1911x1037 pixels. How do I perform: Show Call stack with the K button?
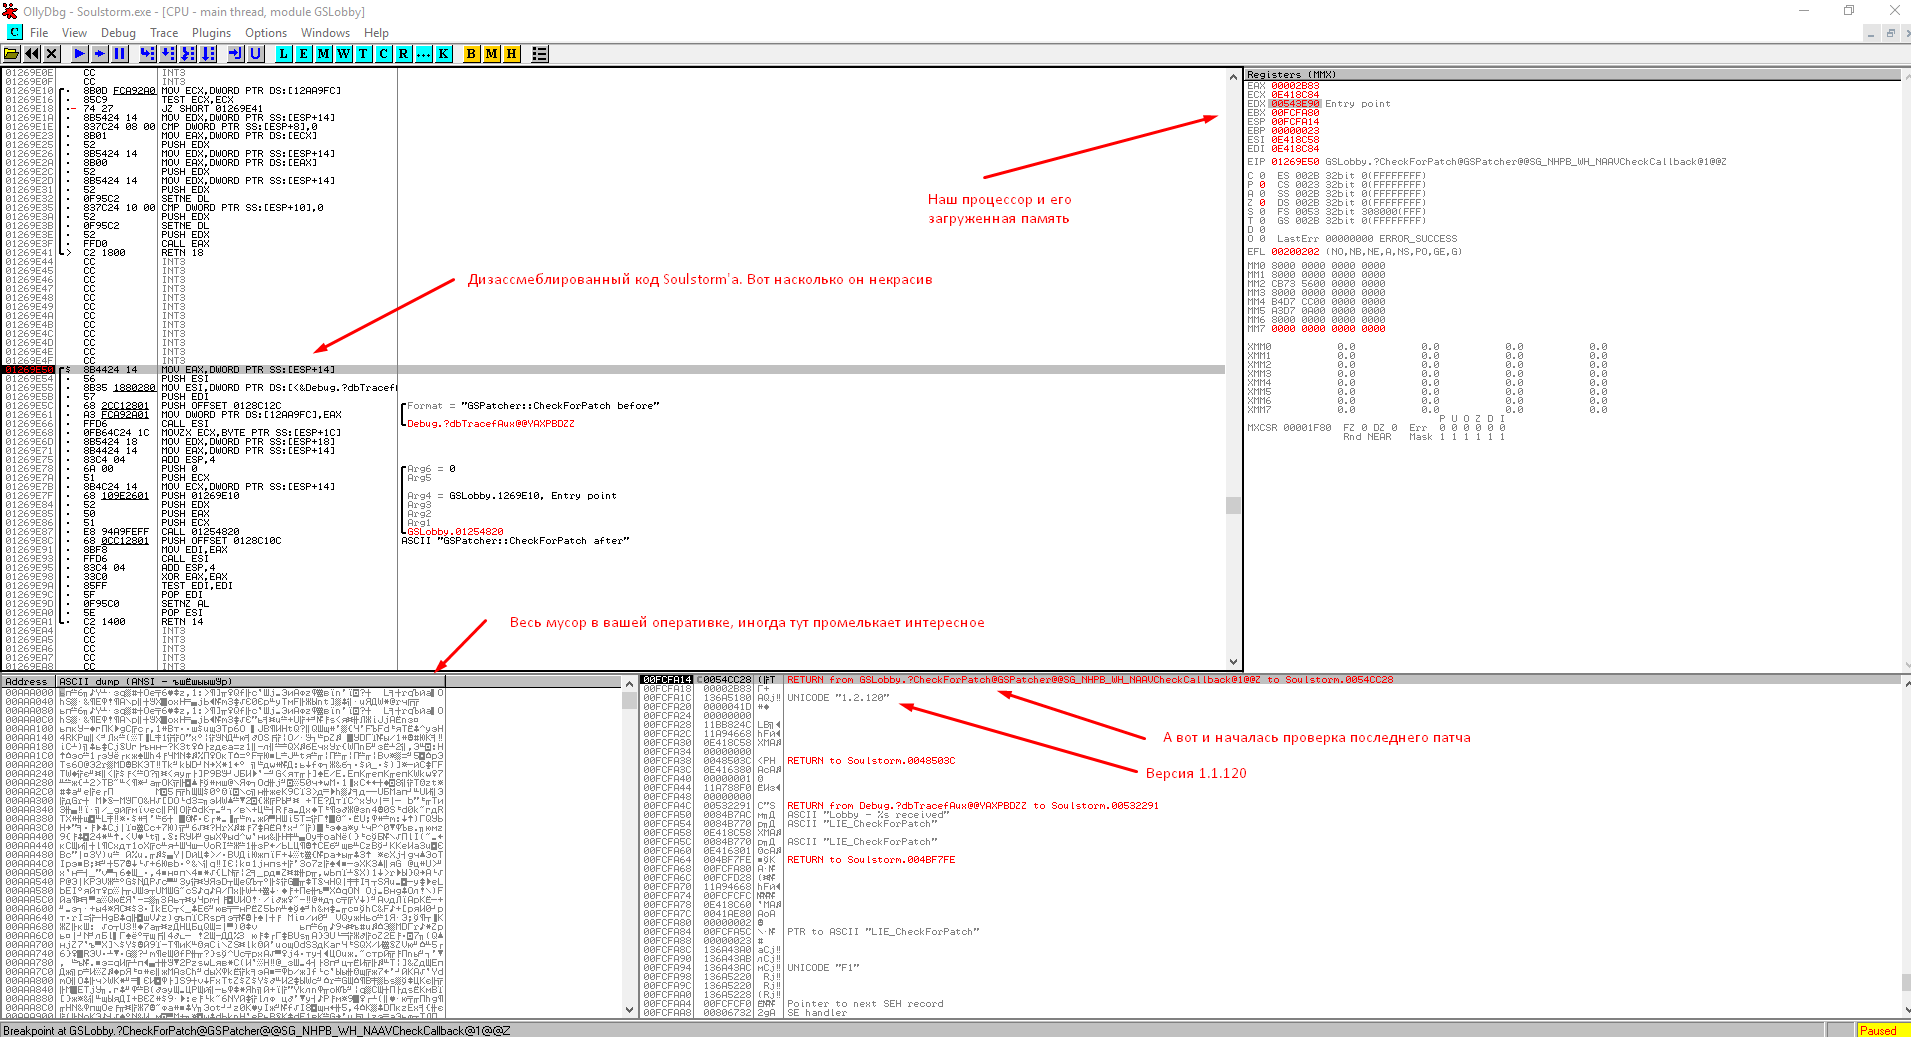pyautogui.click(x=444, y=54)
